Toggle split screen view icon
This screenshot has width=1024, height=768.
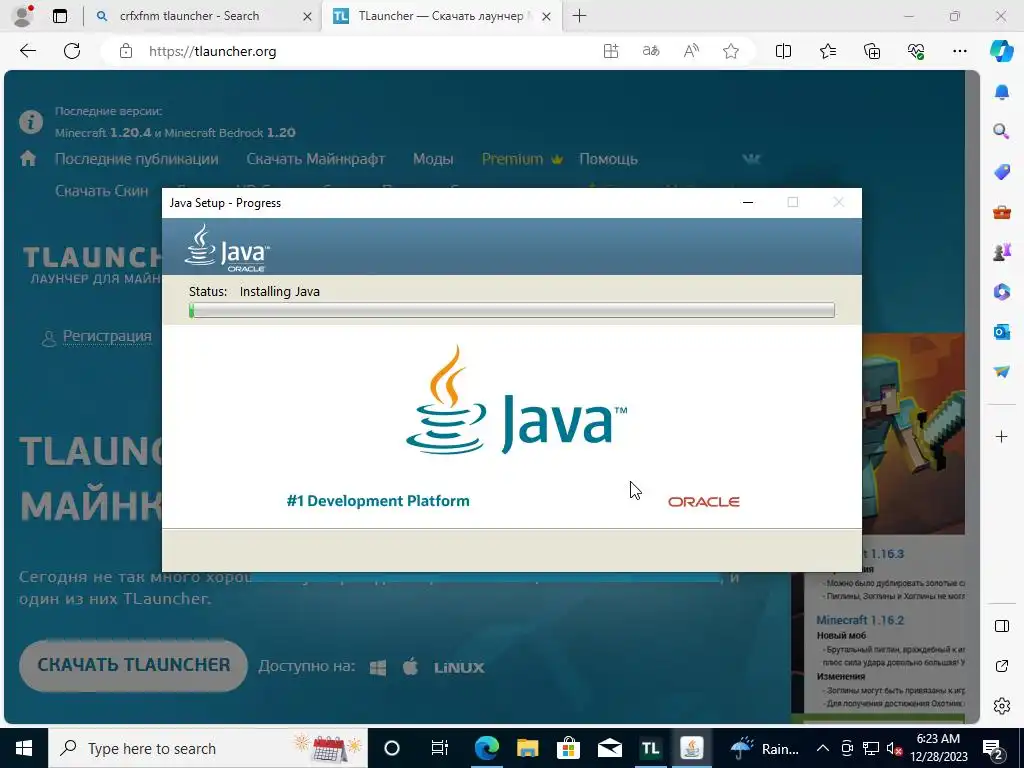point(783,51)
